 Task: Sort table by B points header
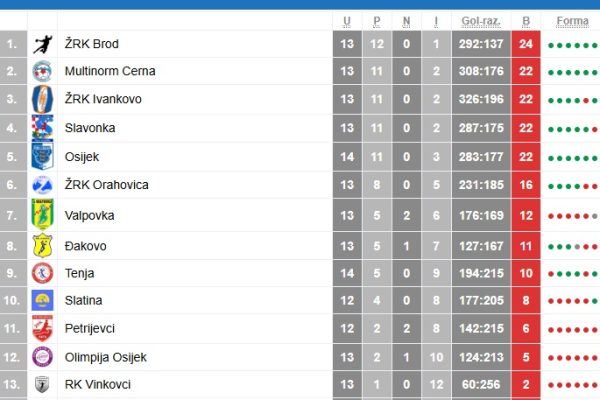tap(526, 21)
